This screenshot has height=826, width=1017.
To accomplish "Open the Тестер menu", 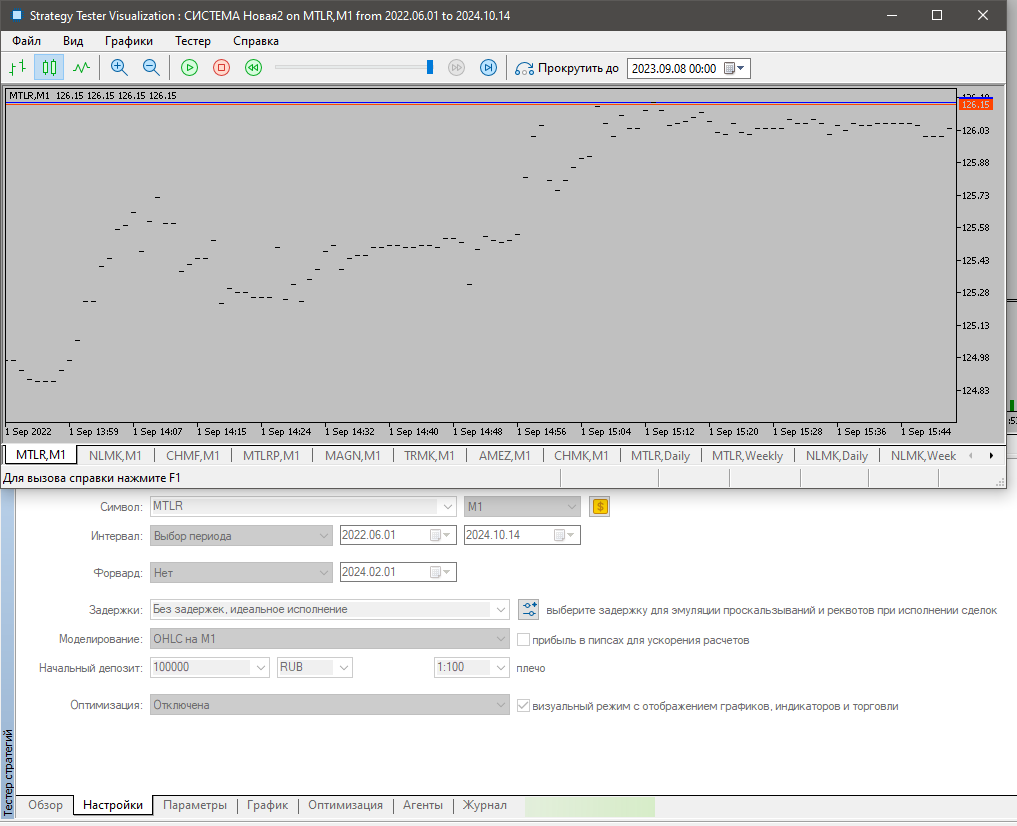I will pyautogui.click(x=193, y=41).
